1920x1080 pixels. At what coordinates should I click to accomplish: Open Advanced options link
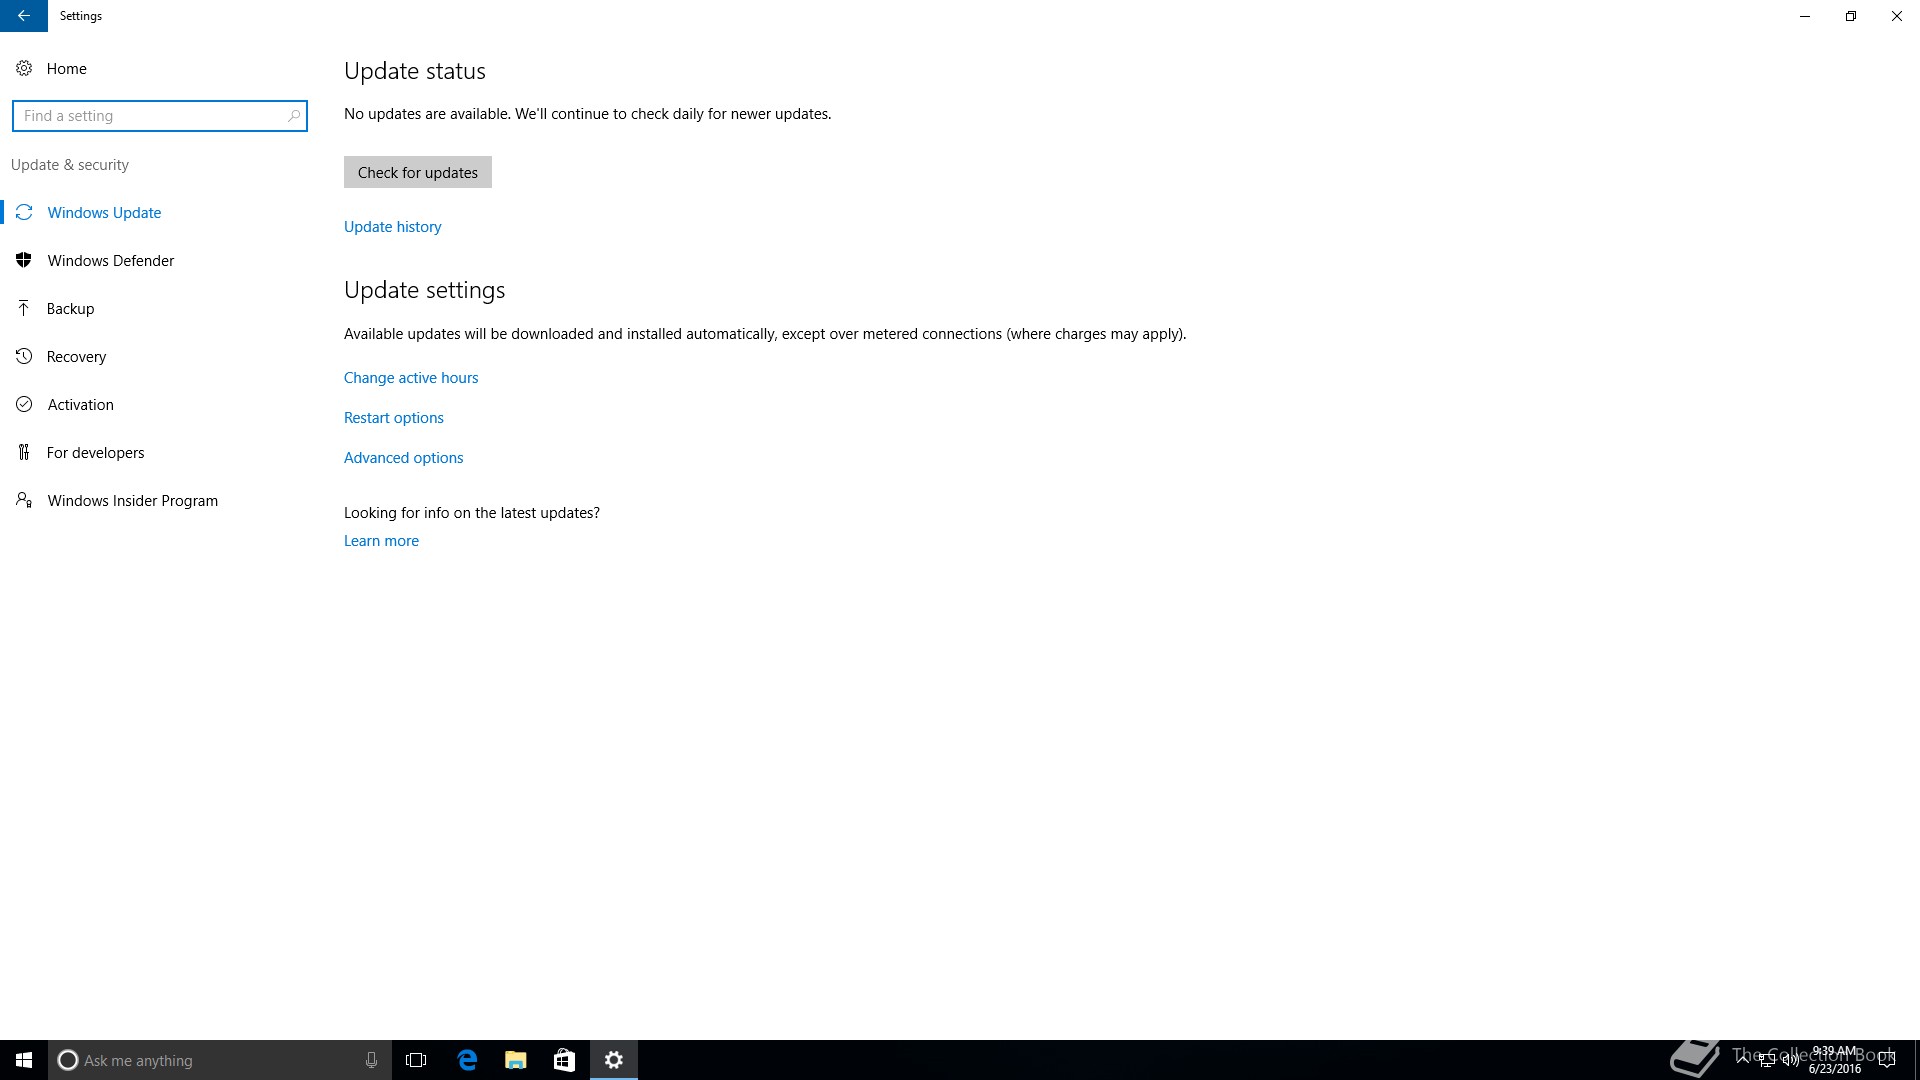(404, 458)
